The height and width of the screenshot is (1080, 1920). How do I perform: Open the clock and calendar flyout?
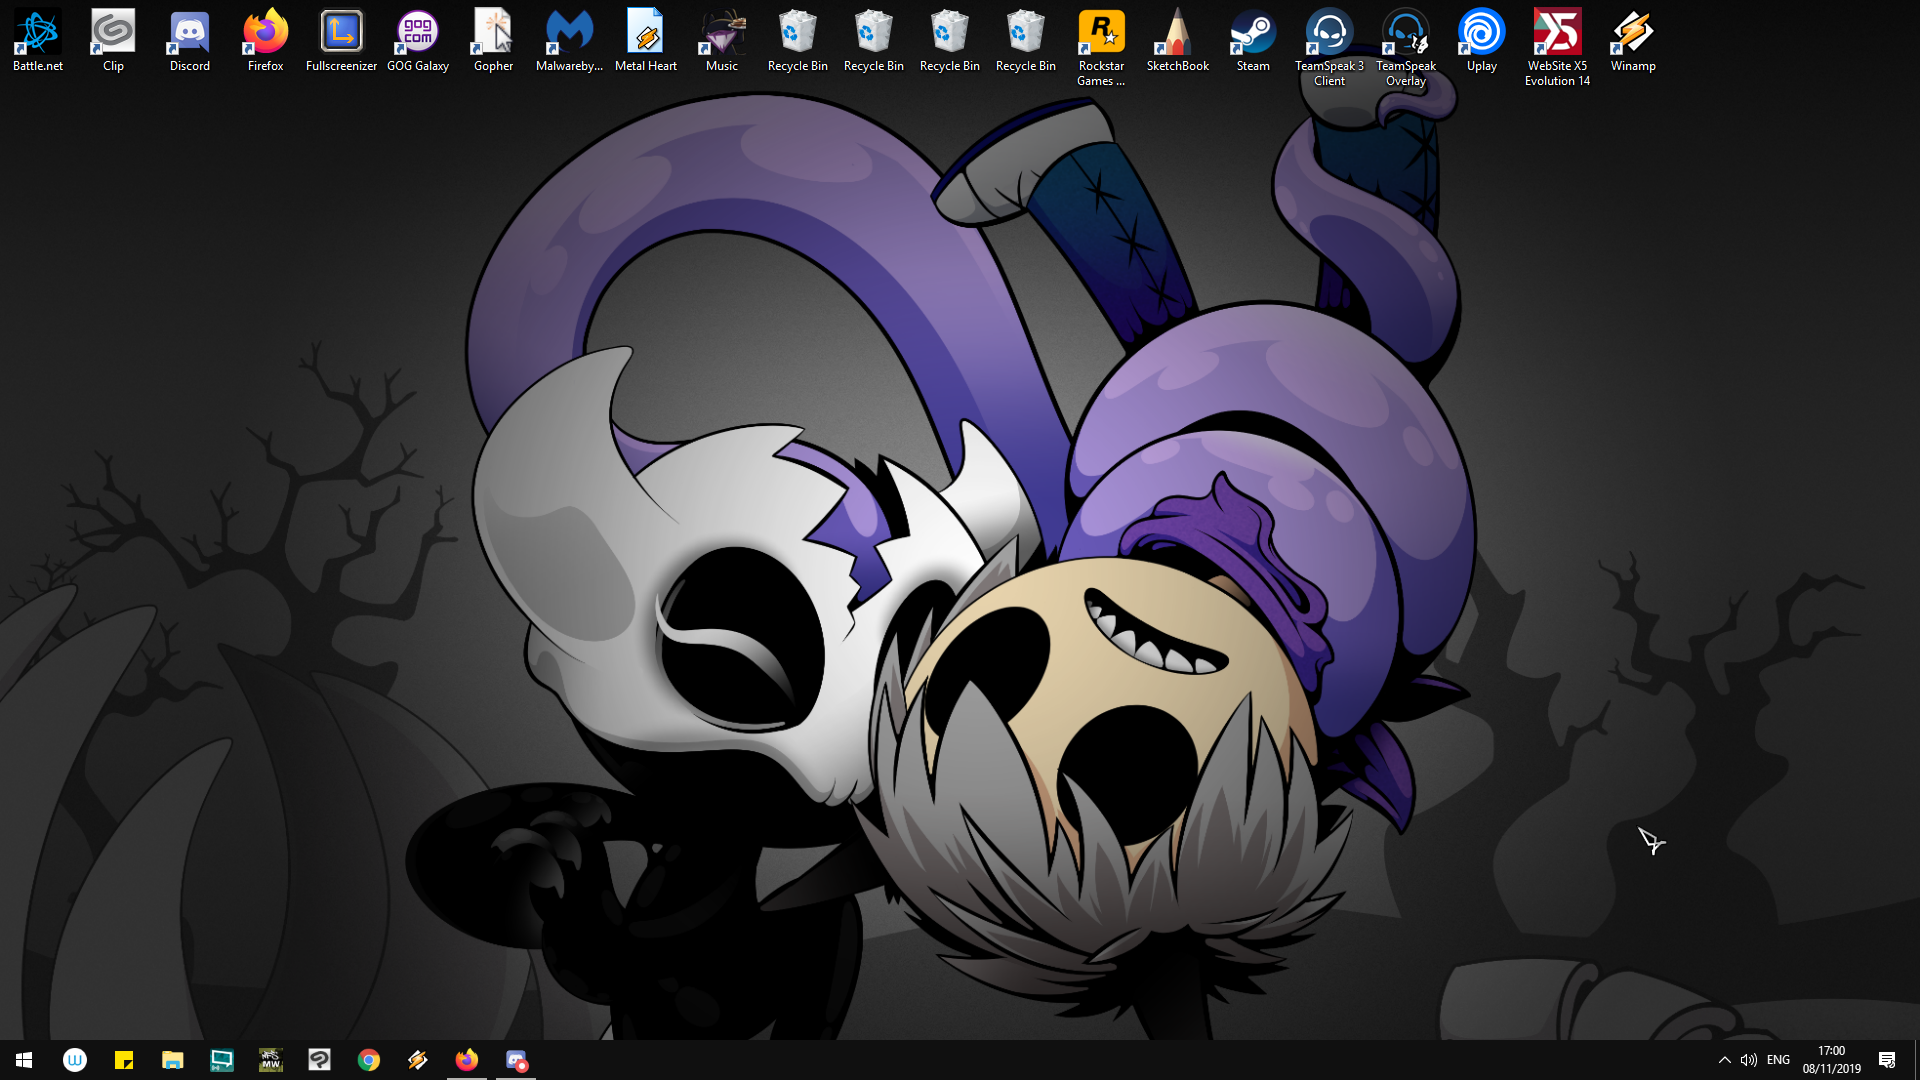1831,1060
